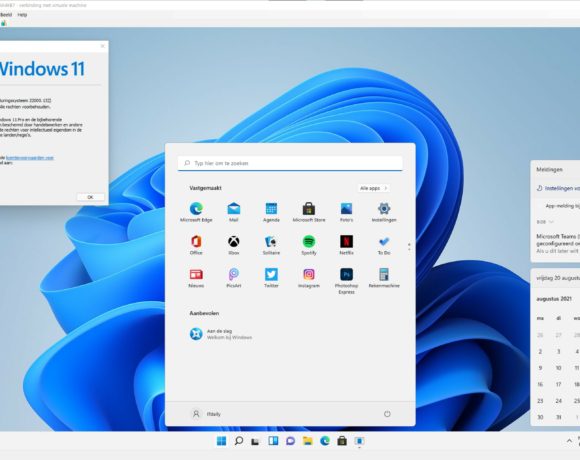Open Microsoft Store pinned tile
580x460 pixels.
click(309, 212)
